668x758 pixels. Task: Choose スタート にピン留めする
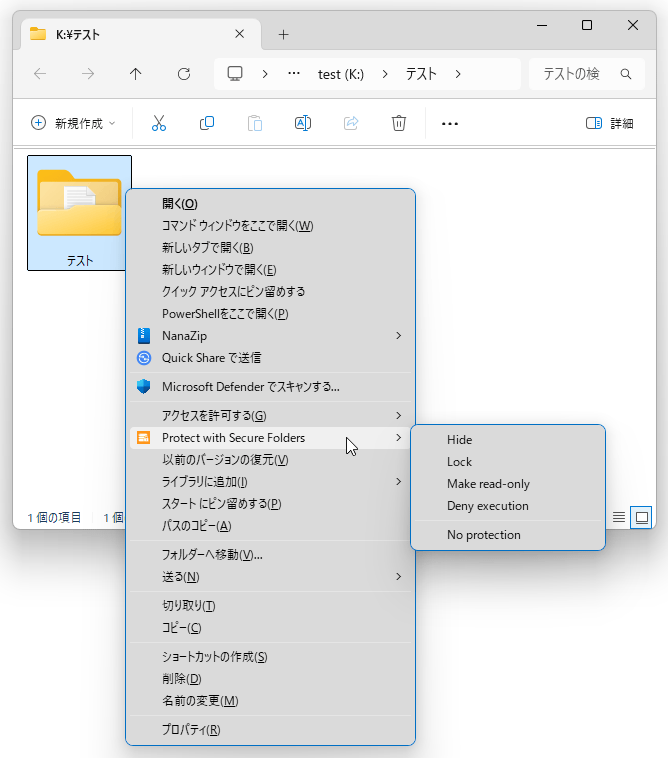[x=270, y=504]
